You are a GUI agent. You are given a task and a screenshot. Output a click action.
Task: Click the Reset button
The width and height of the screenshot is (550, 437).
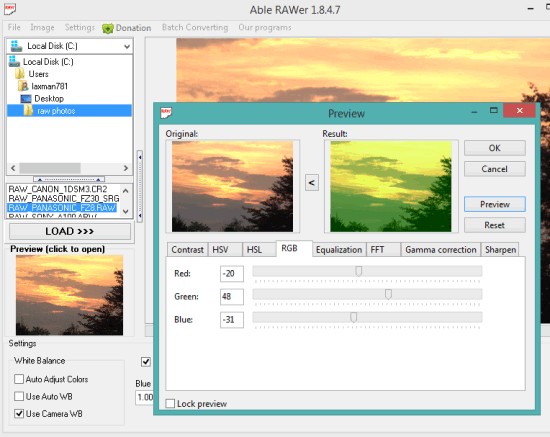[x=495, y=225]
